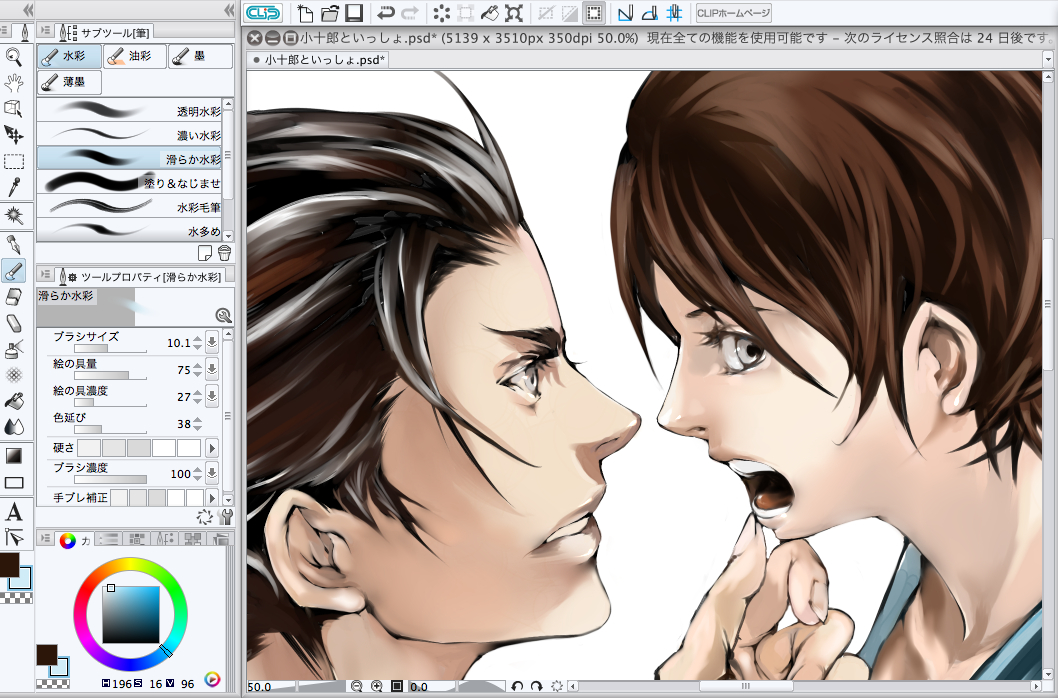Open ブラシ濃度 dynamics settings button
This screenshot has height=698, width=1058.
click(212, 473)
